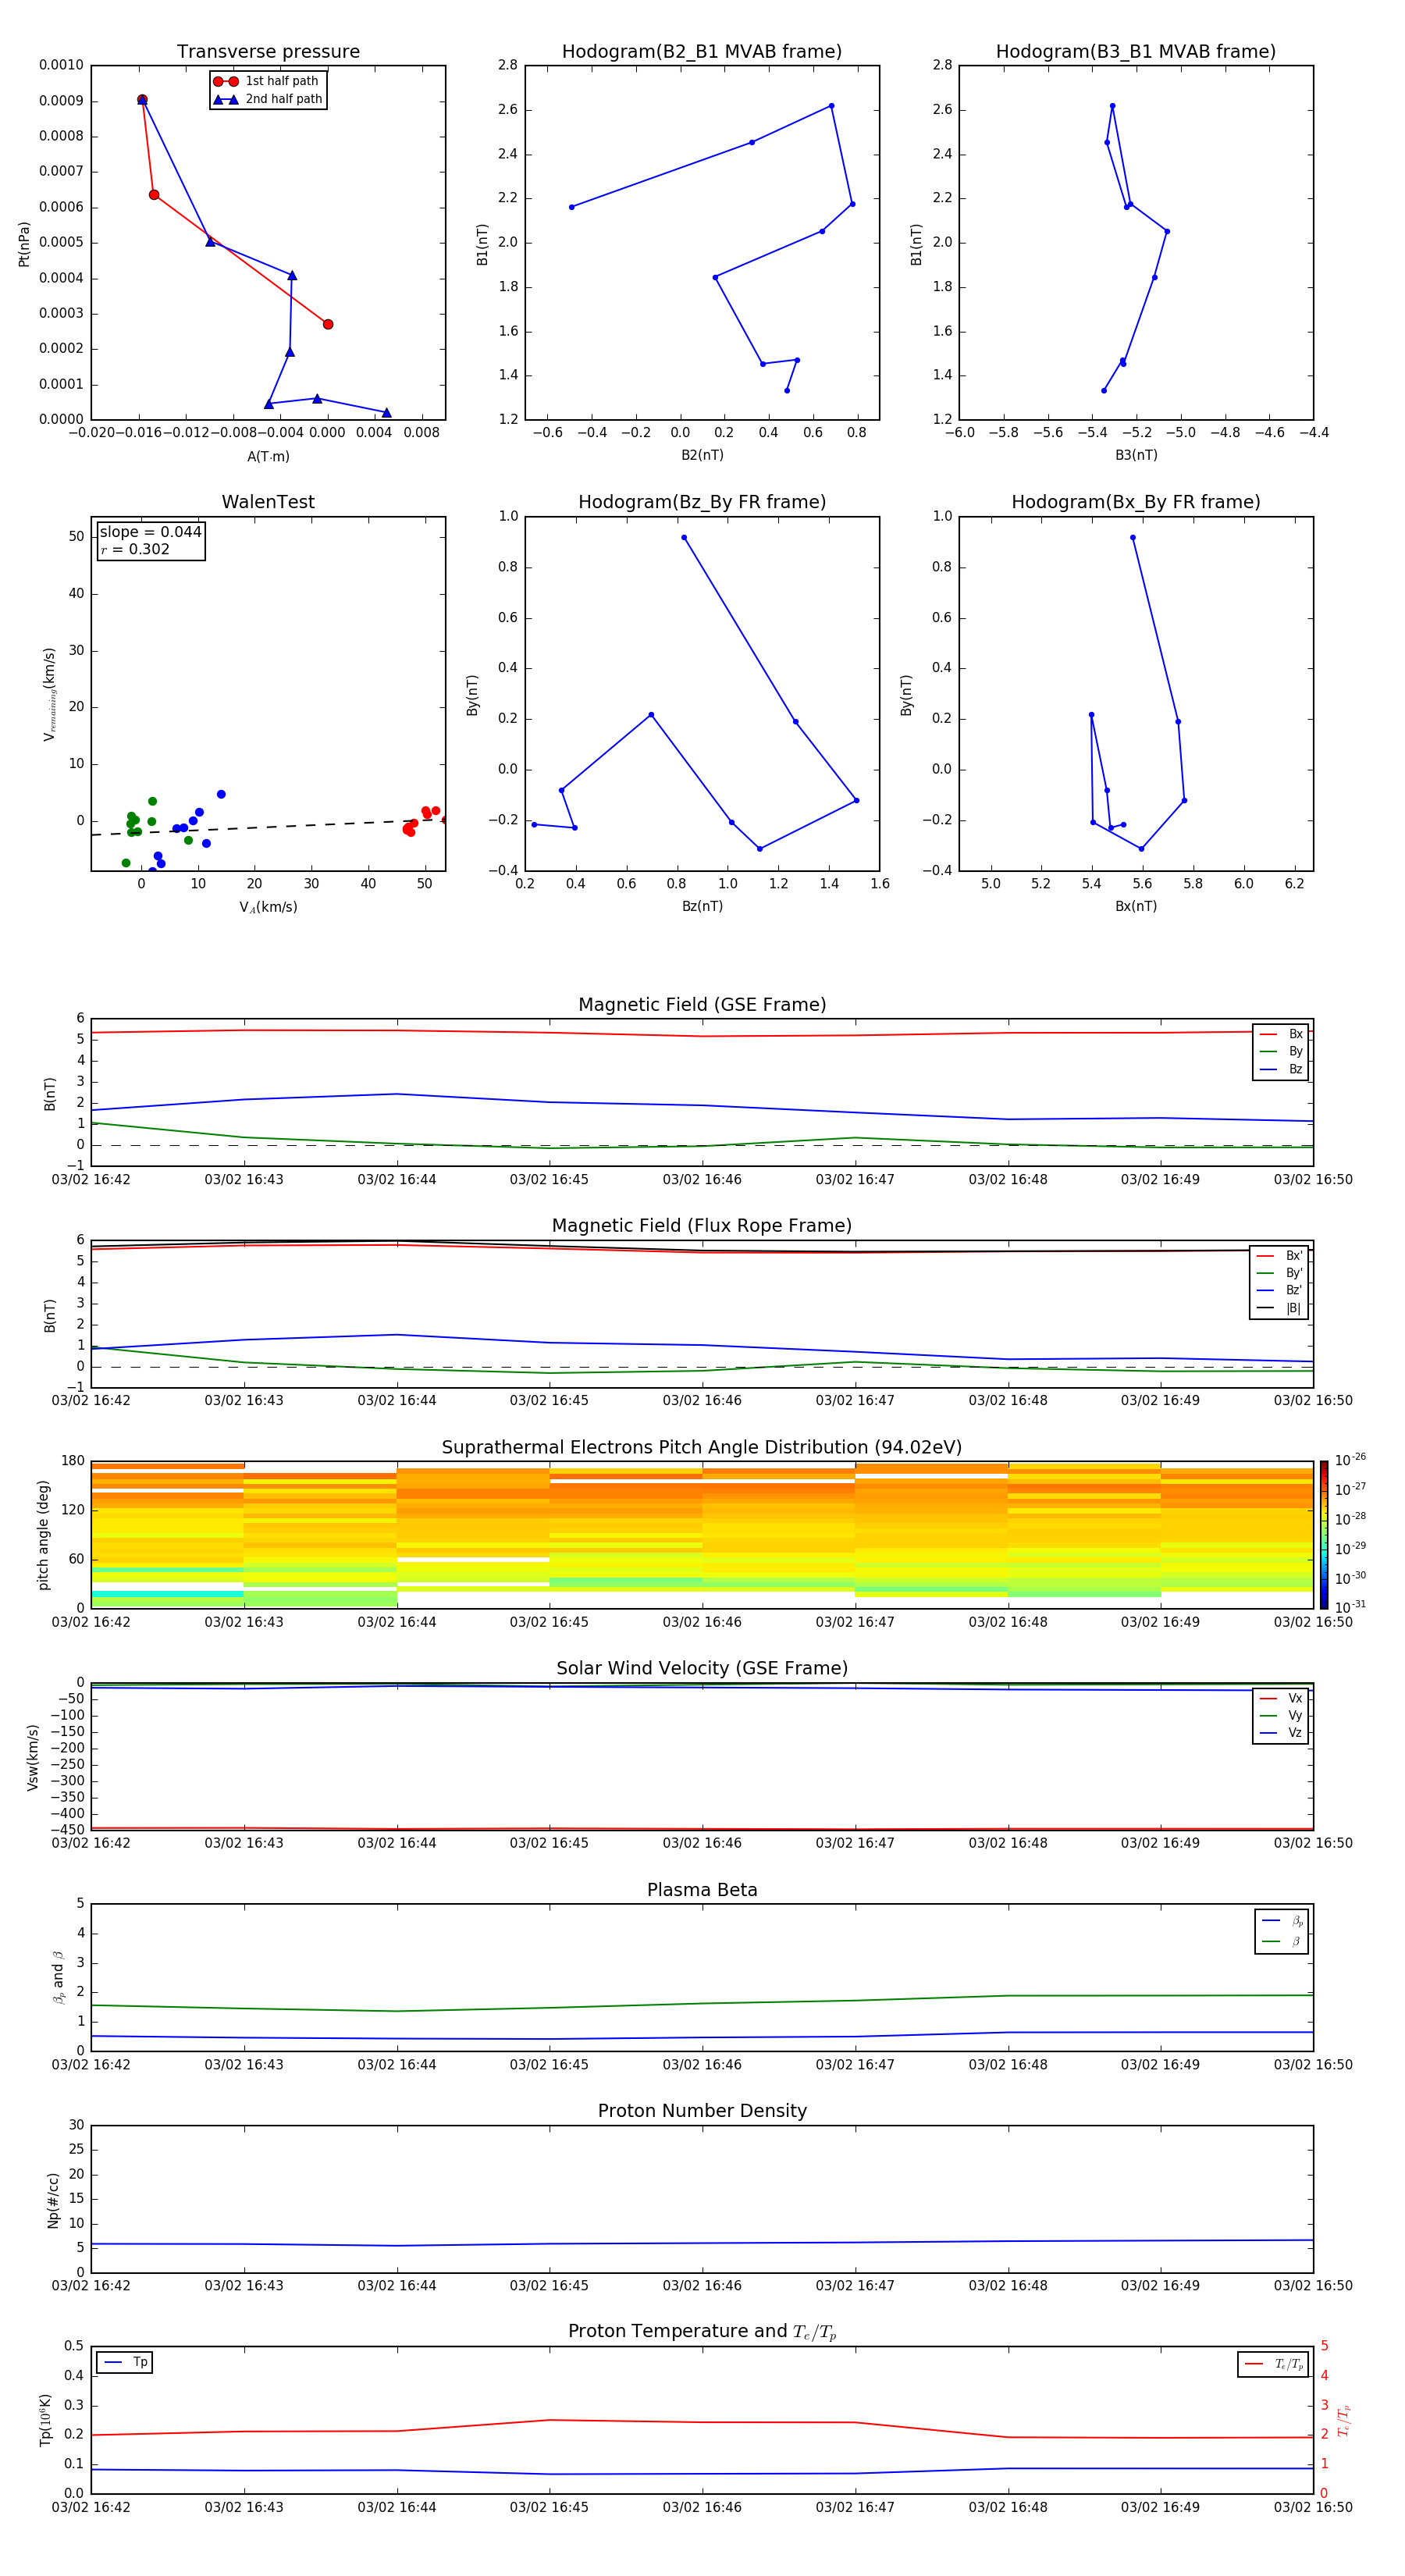Select the "Bz" legend entry in GSE field plot

click(x=1281, y=1069)
